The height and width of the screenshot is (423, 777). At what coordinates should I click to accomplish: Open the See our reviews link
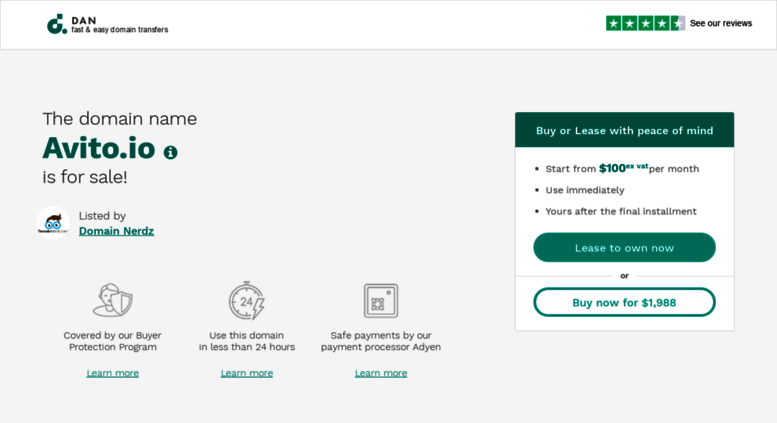[x=721, y=23]
